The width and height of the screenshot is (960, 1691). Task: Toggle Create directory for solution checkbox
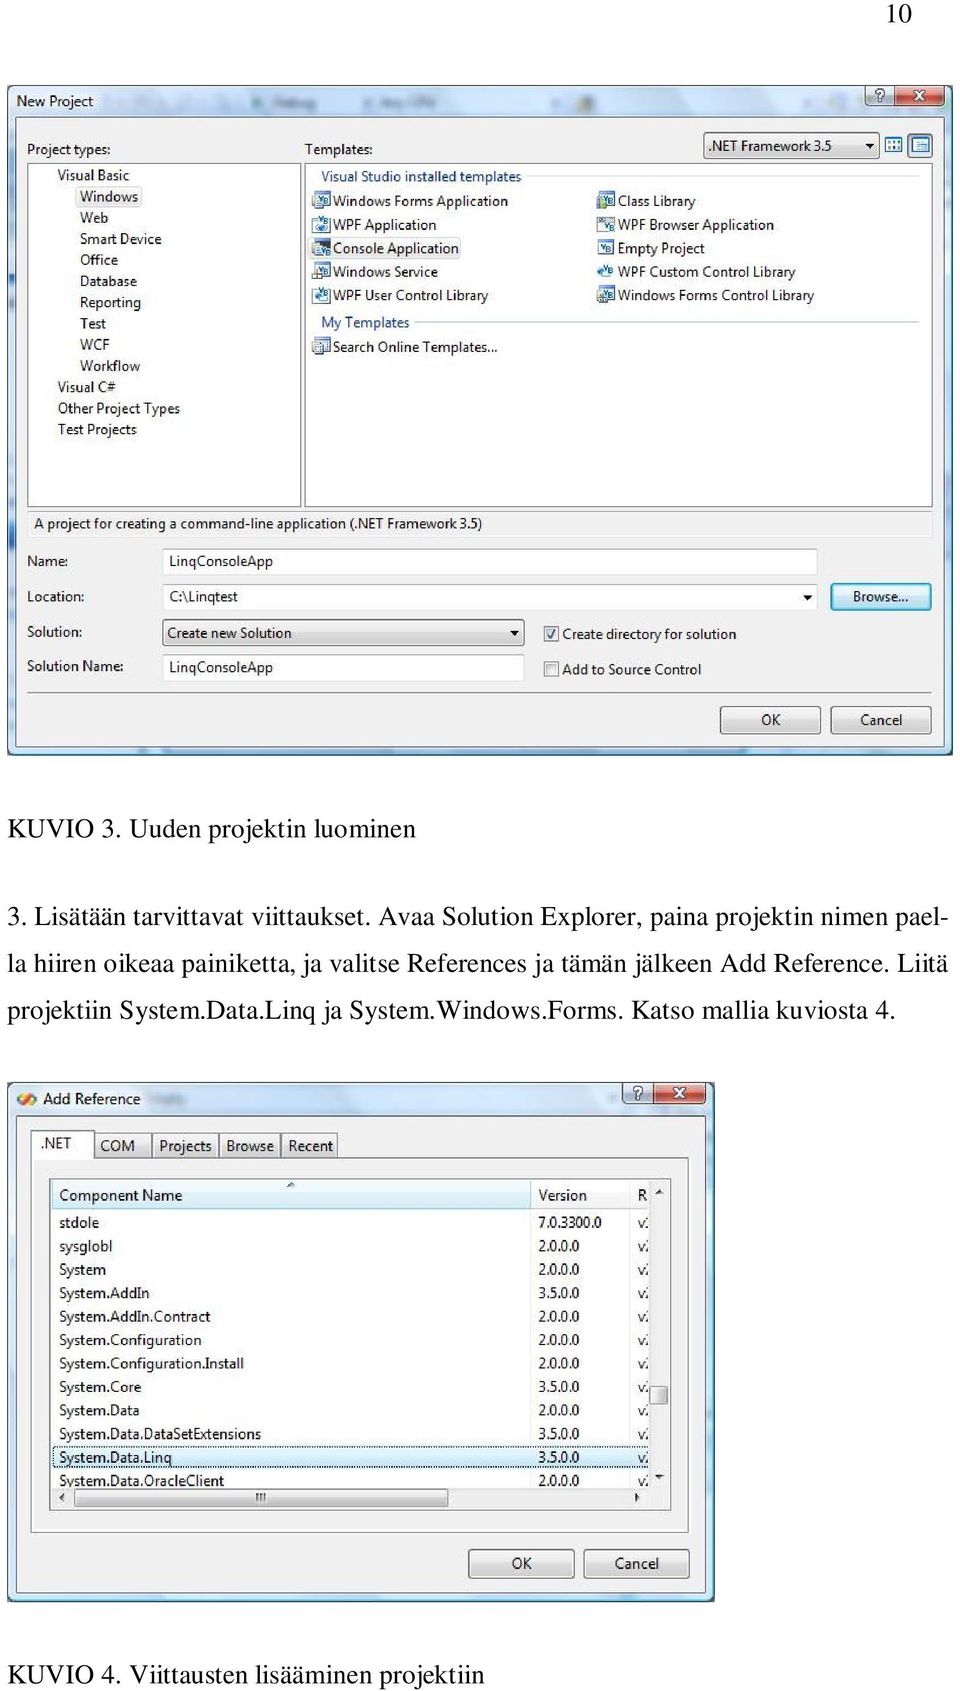(x=551, y=634)
